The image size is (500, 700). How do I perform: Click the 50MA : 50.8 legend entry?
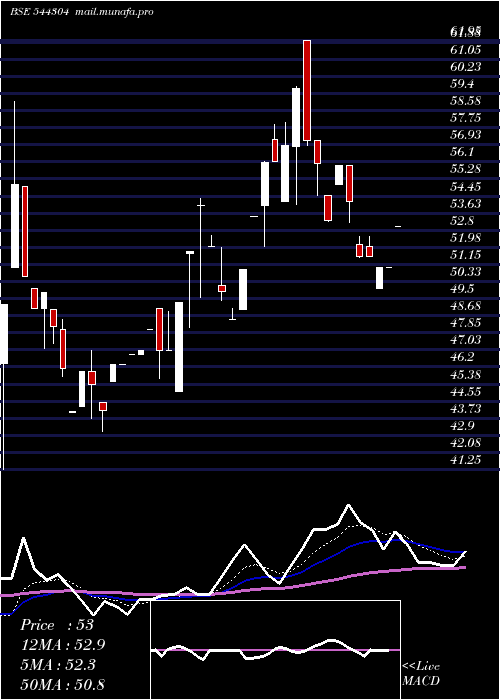[63, 684]
